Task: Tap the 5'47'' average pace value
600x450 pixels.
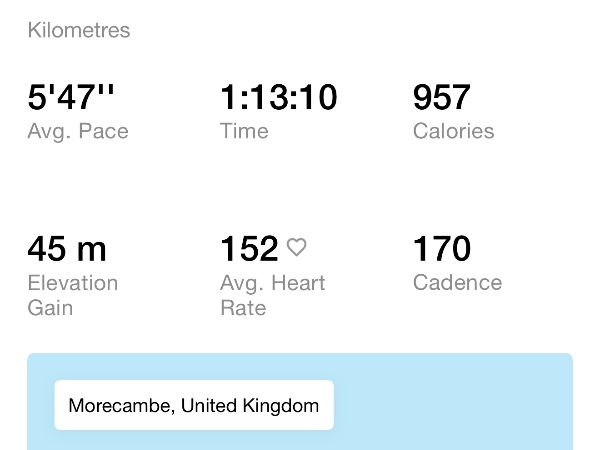Action: (x=71, y=98)
